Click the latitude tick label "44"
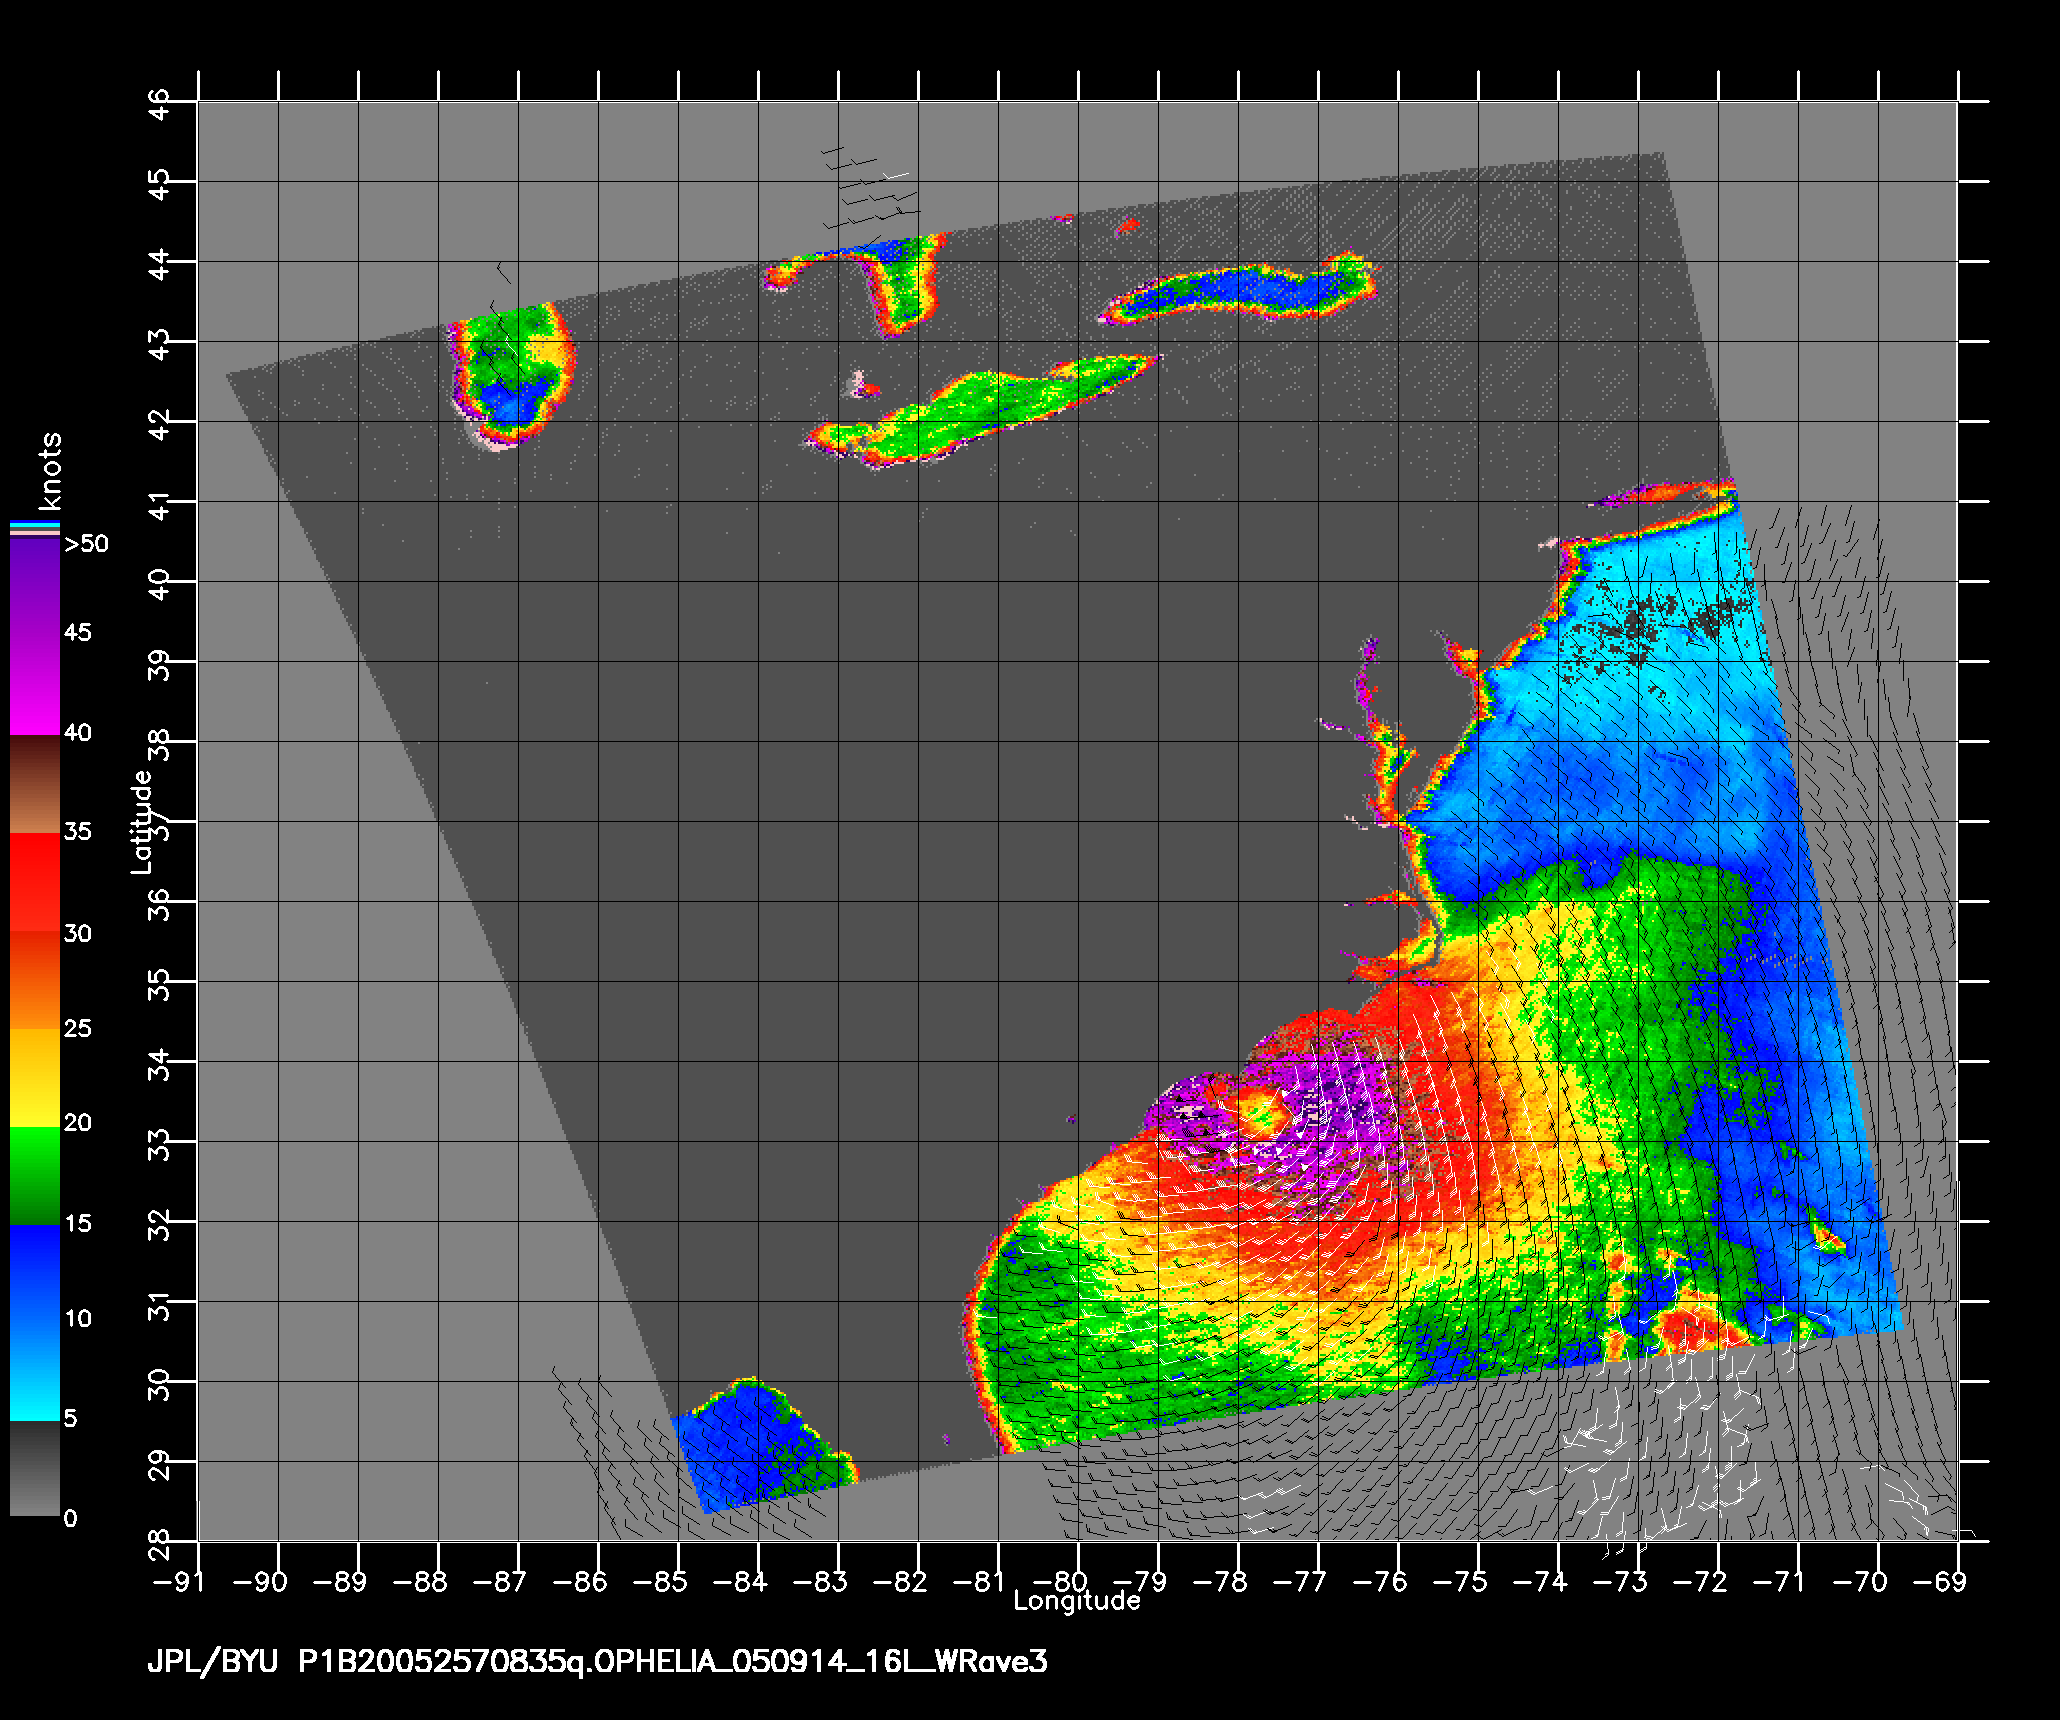The height and width of the screenshot is (1720, 2060). (x=159, y=262)
